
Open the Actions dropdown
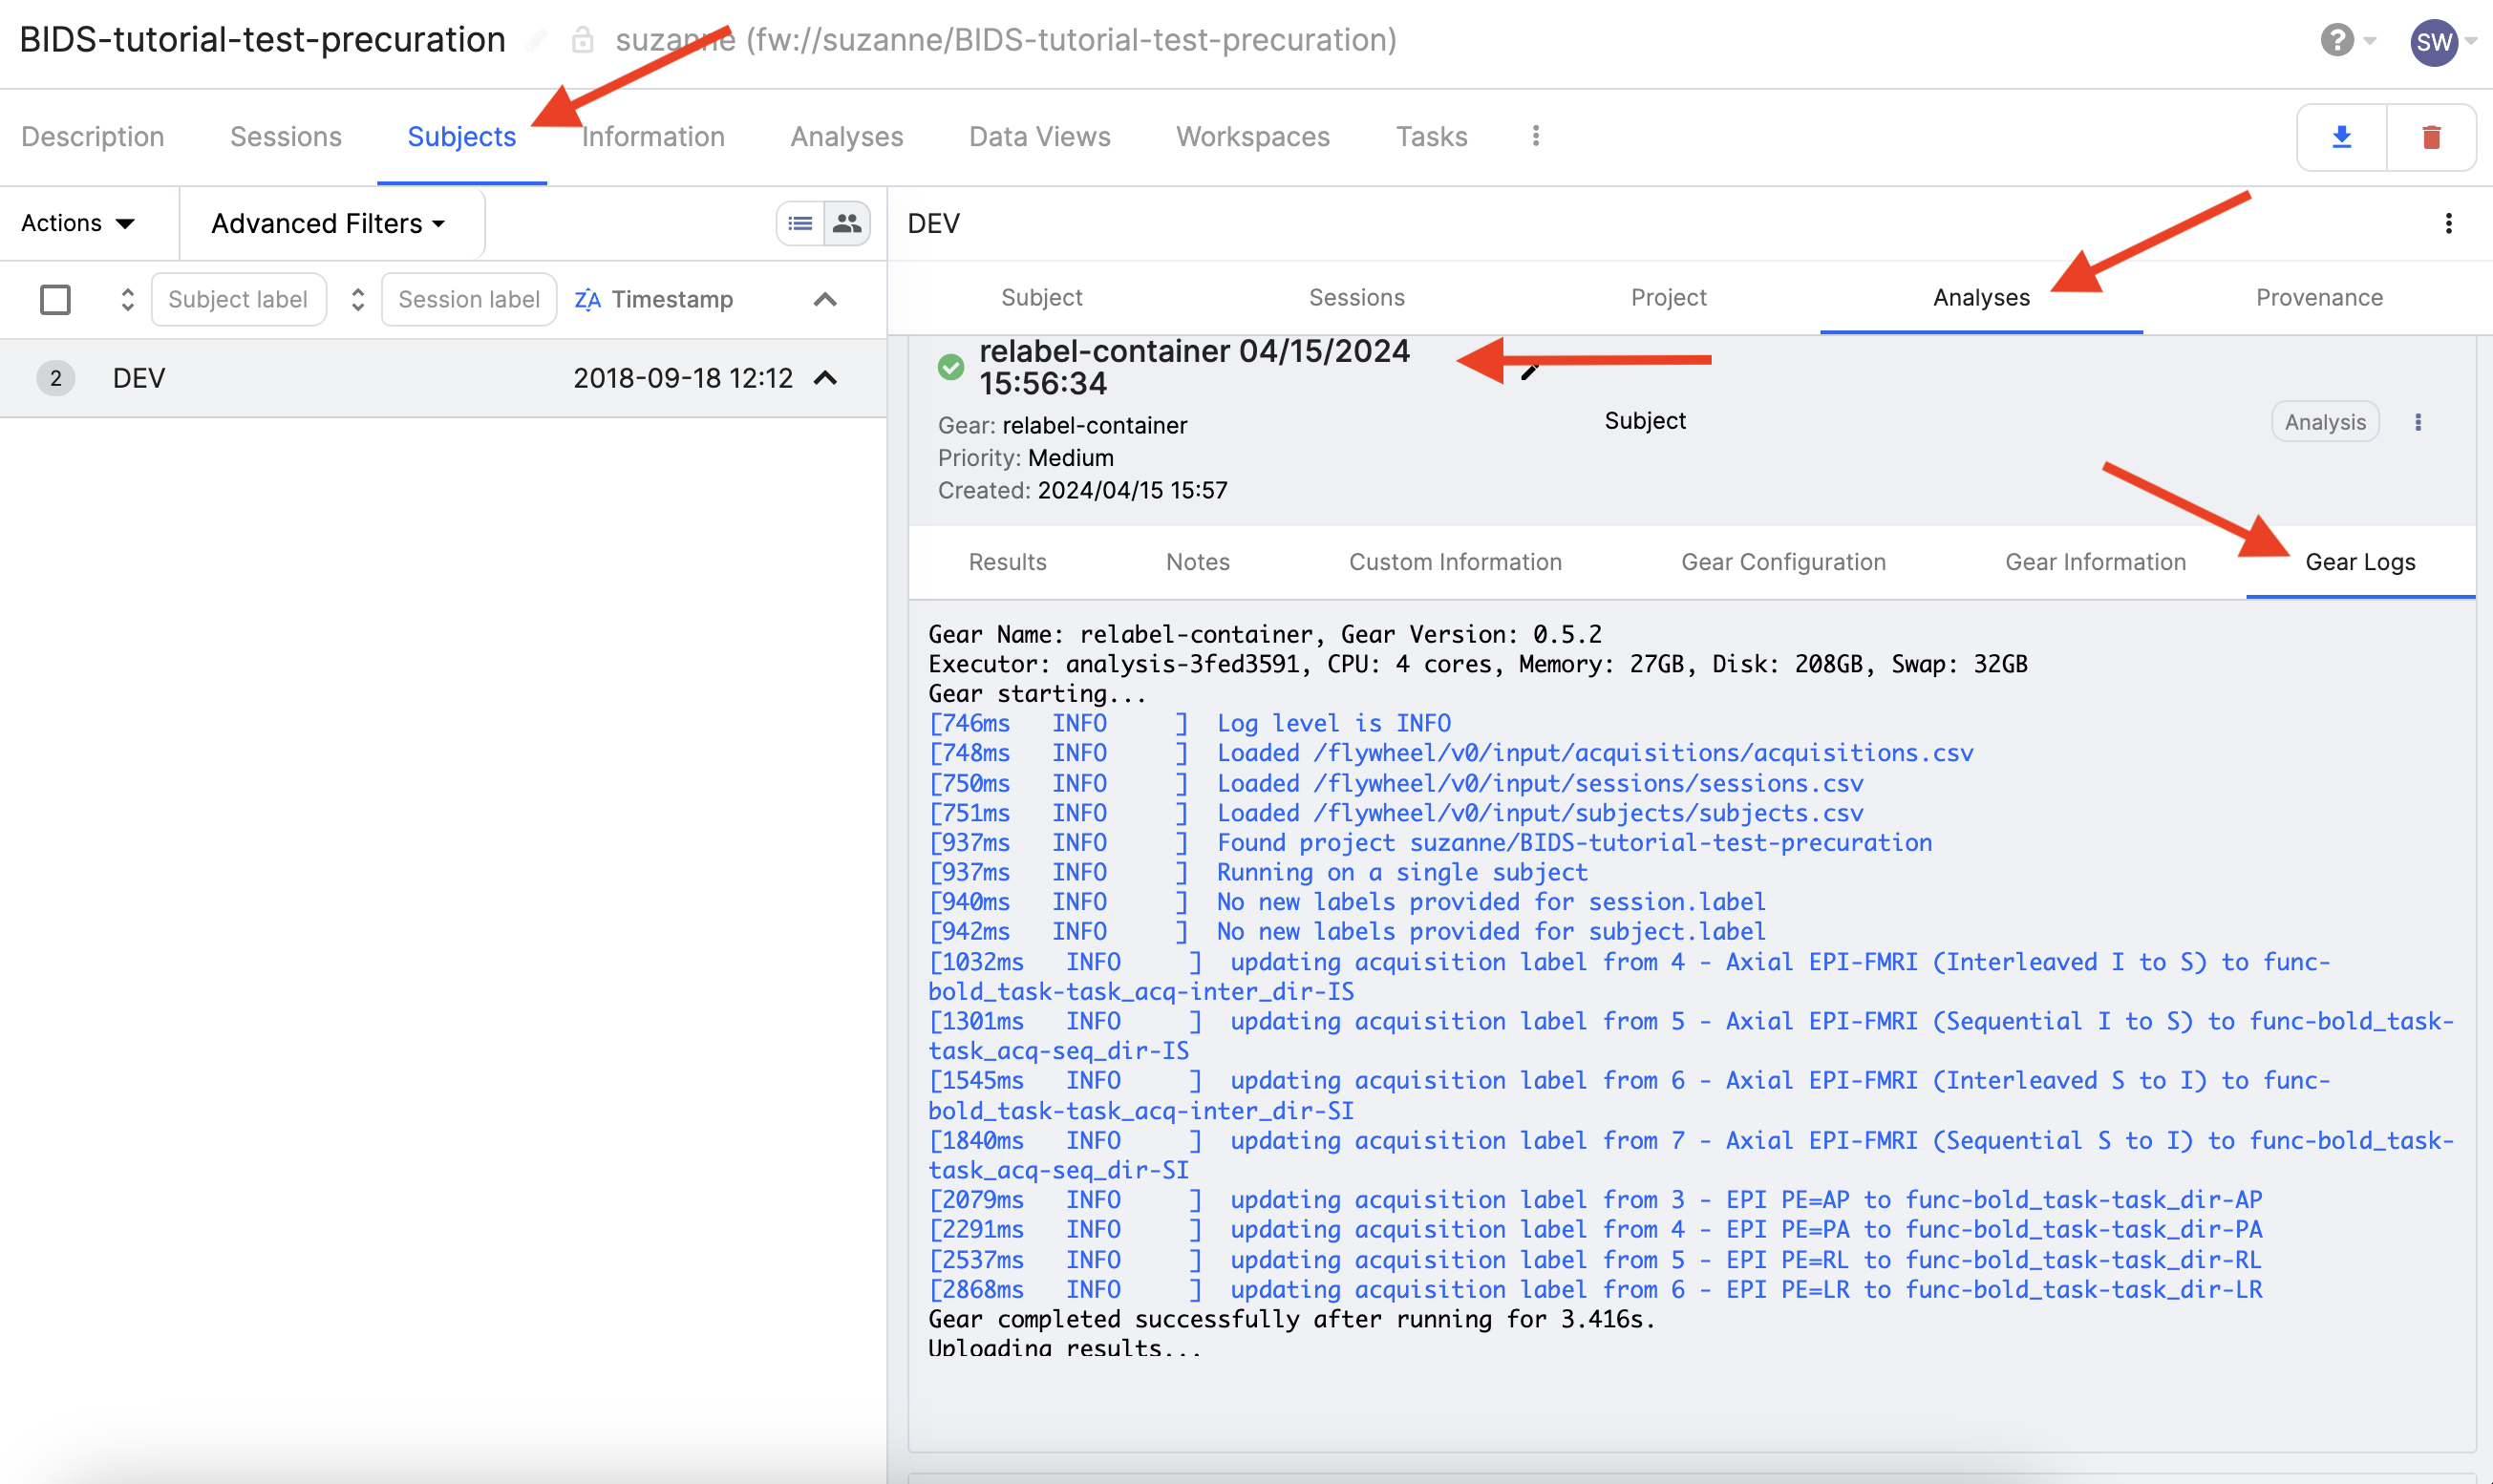point(77,223)
